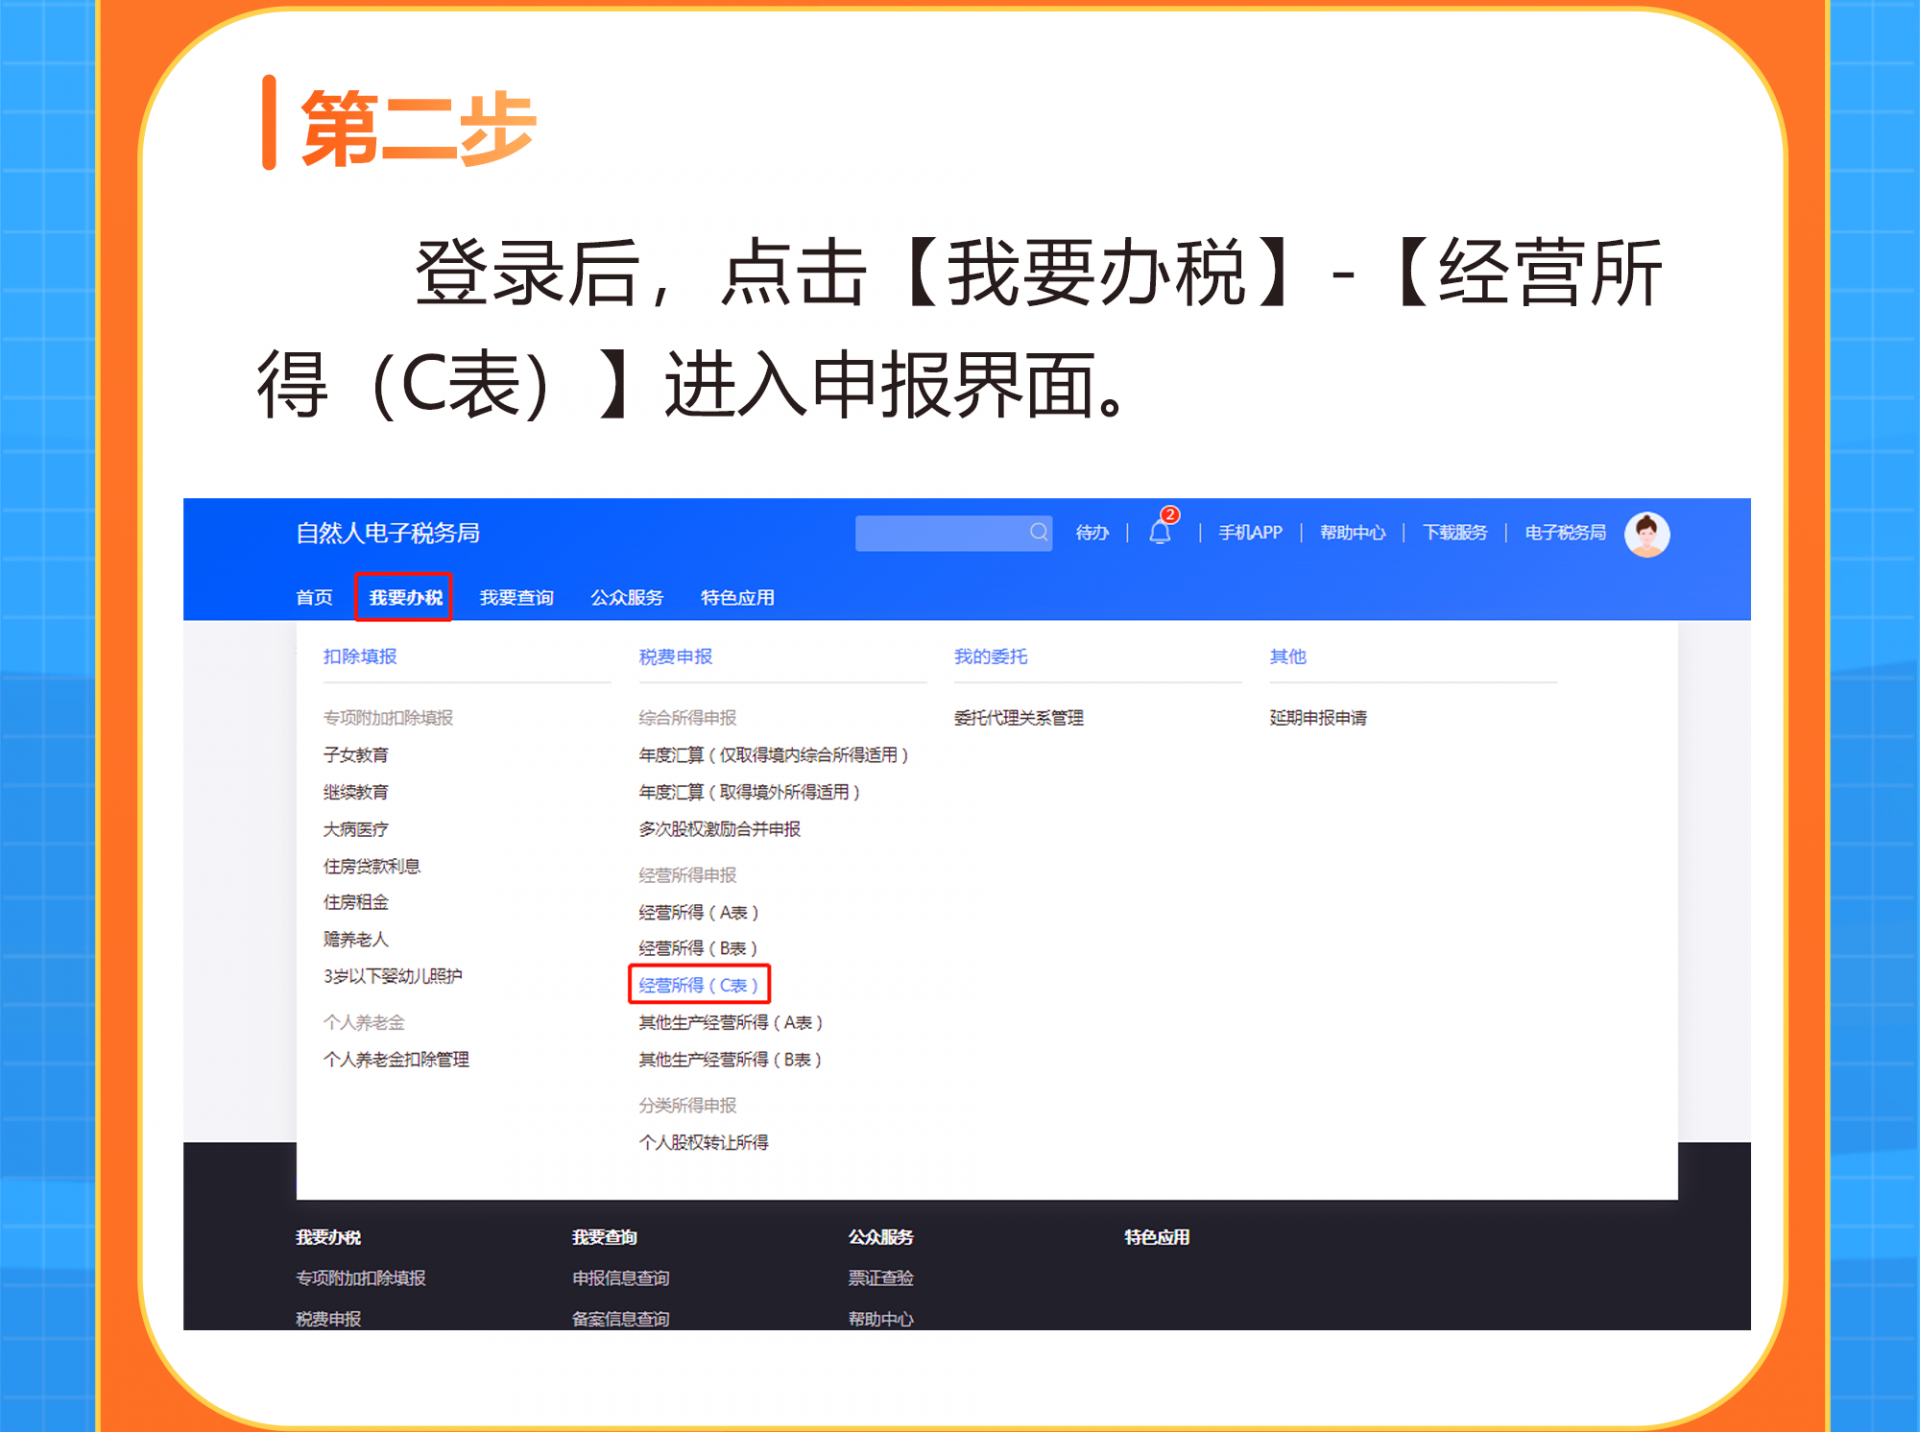Open 个人股权转让所得 link
This screenshot has height=1432, width=1920.
point(704,1142)
